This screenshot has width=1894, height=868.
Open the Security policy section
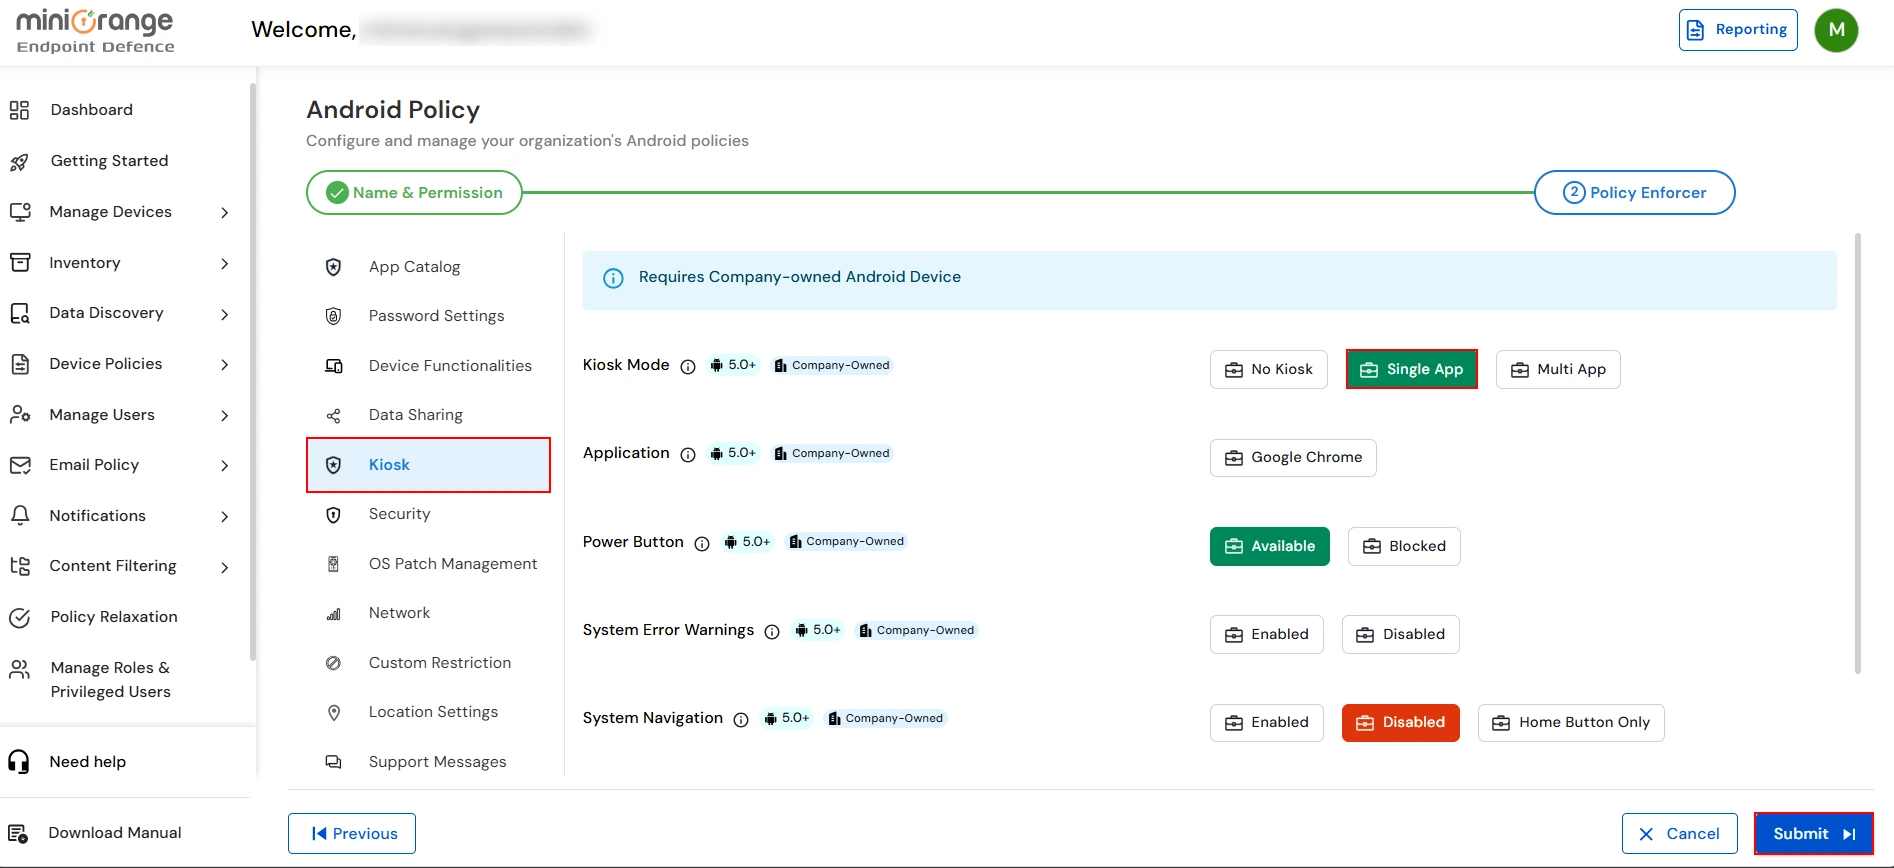pyautogui.click(x=399, y=514)
